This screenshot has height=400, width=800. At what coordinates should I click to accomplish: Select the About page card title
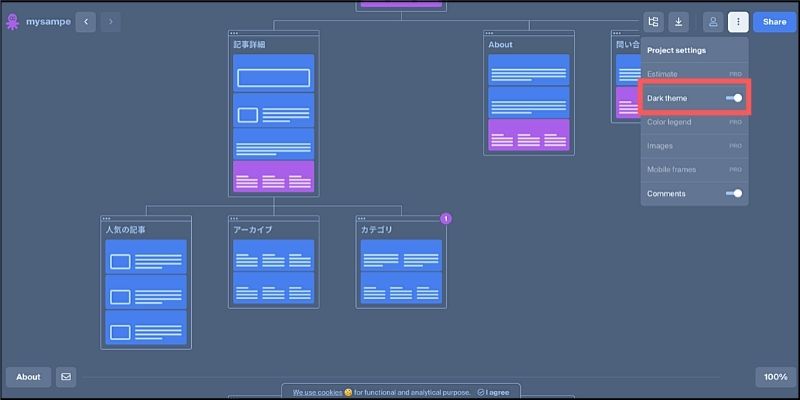[501, 44]
